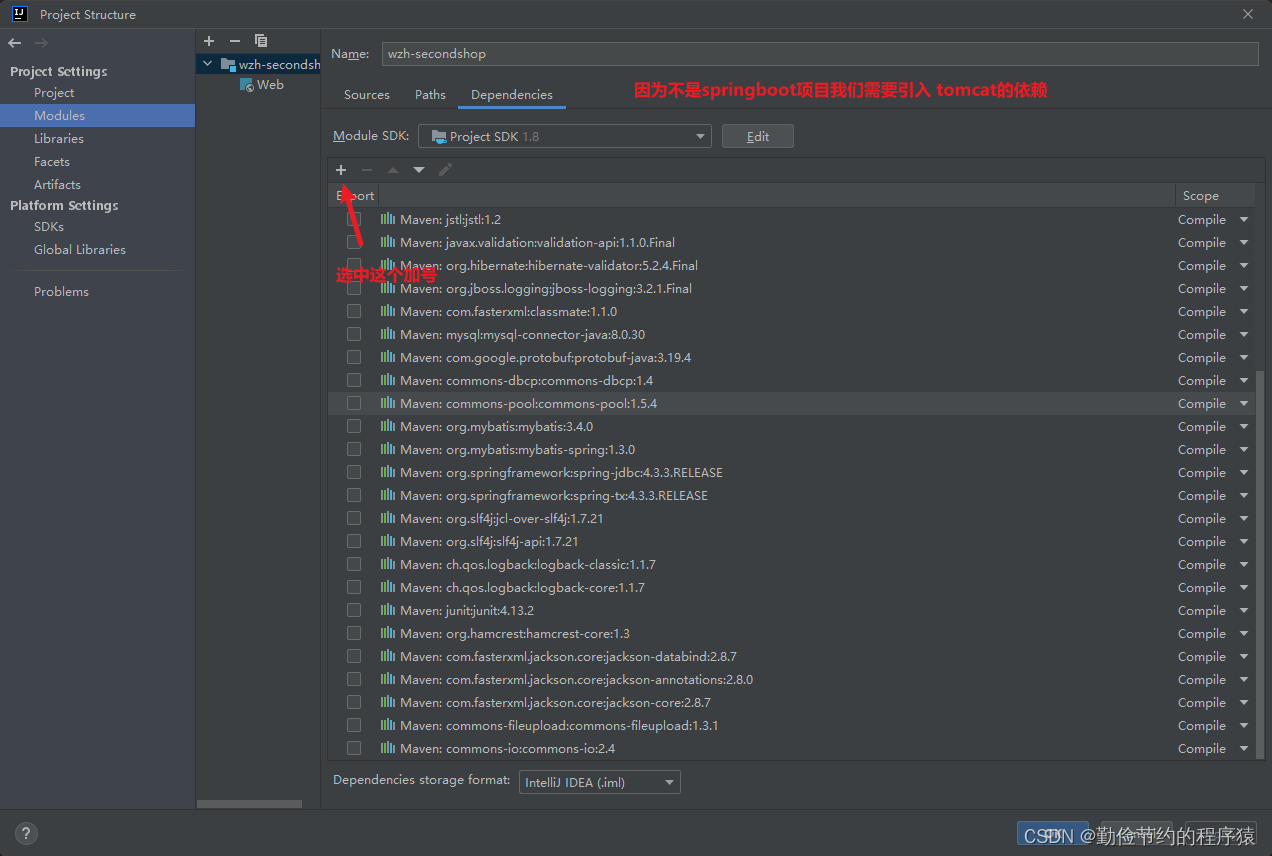Add a new module with plus icon
1272x856 pixels.
coord(209,41)
